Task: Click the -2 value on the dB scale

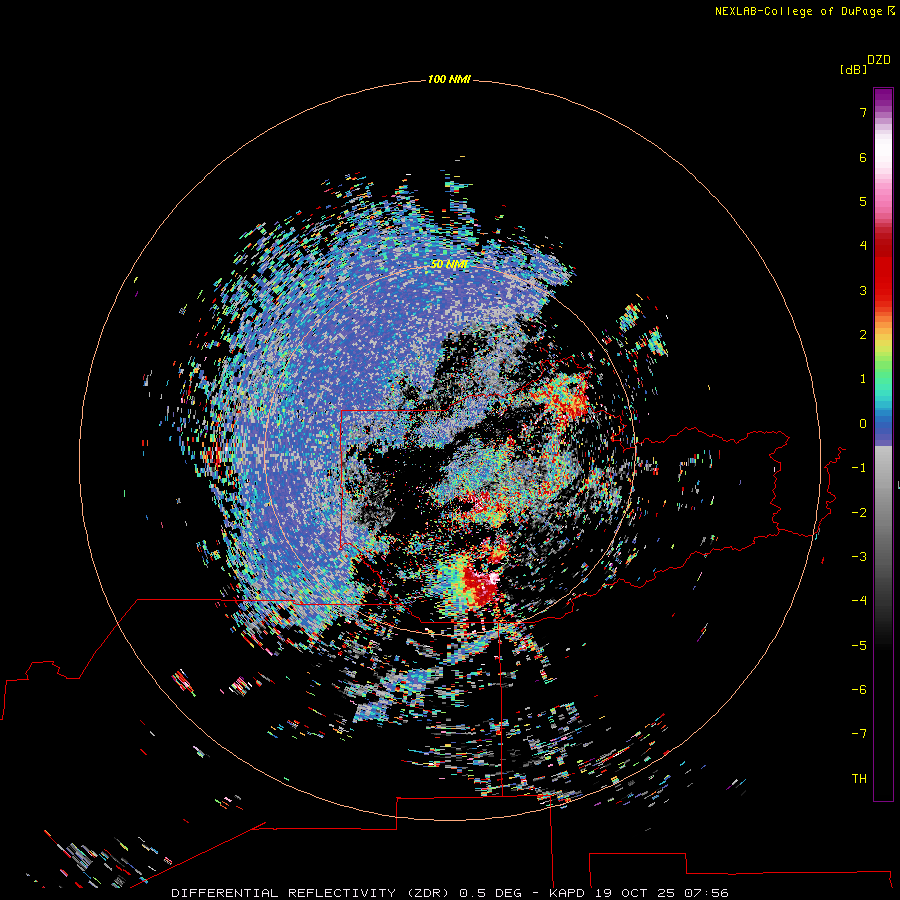Action: coord(859,512)
